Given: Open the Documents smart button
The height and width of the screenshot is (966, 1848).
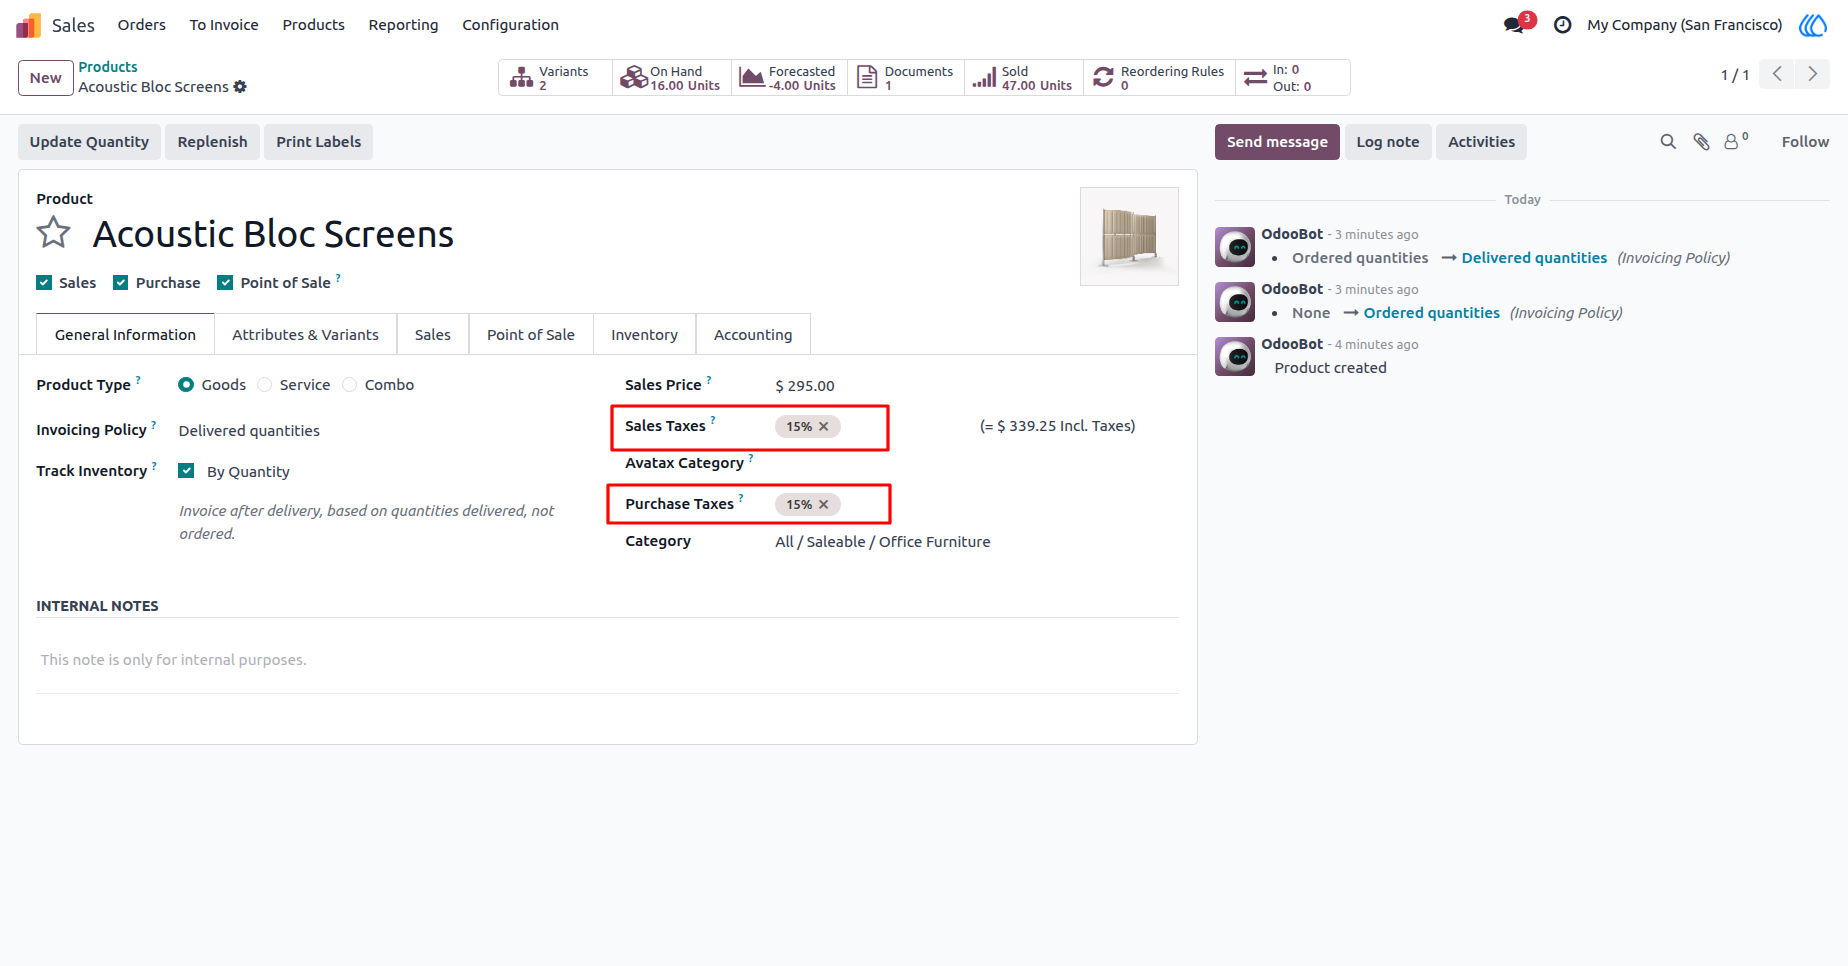Looking at the screenshot, I should click(906, 78).
